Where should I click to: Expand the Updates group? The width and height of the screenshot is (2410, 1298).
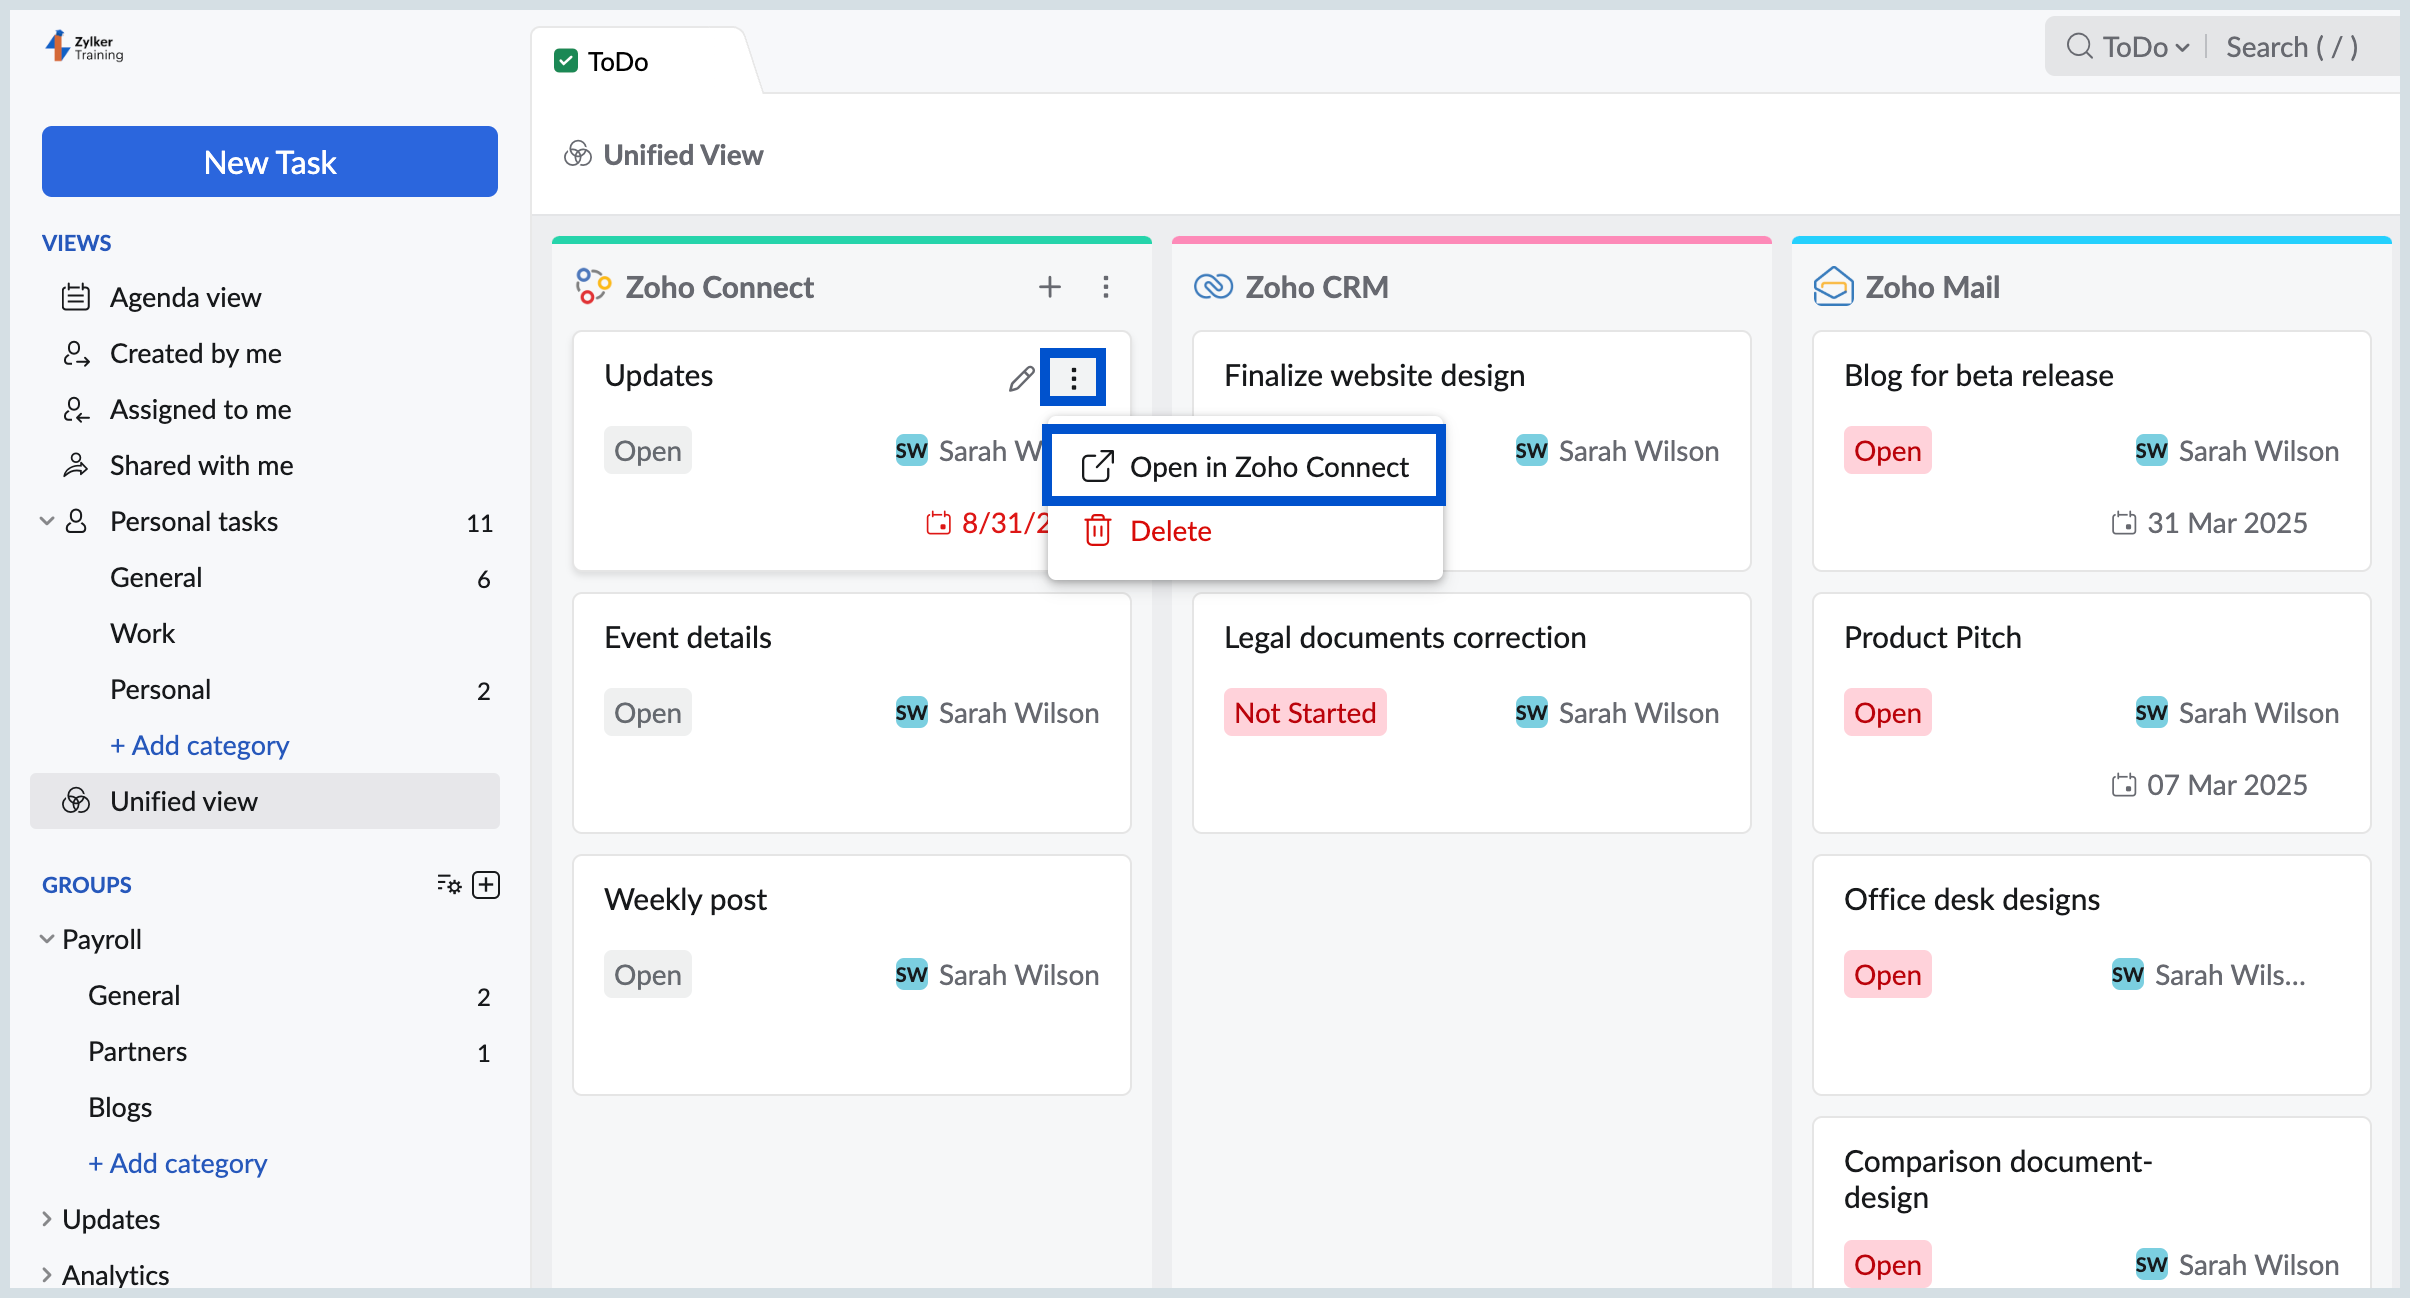46,1219
